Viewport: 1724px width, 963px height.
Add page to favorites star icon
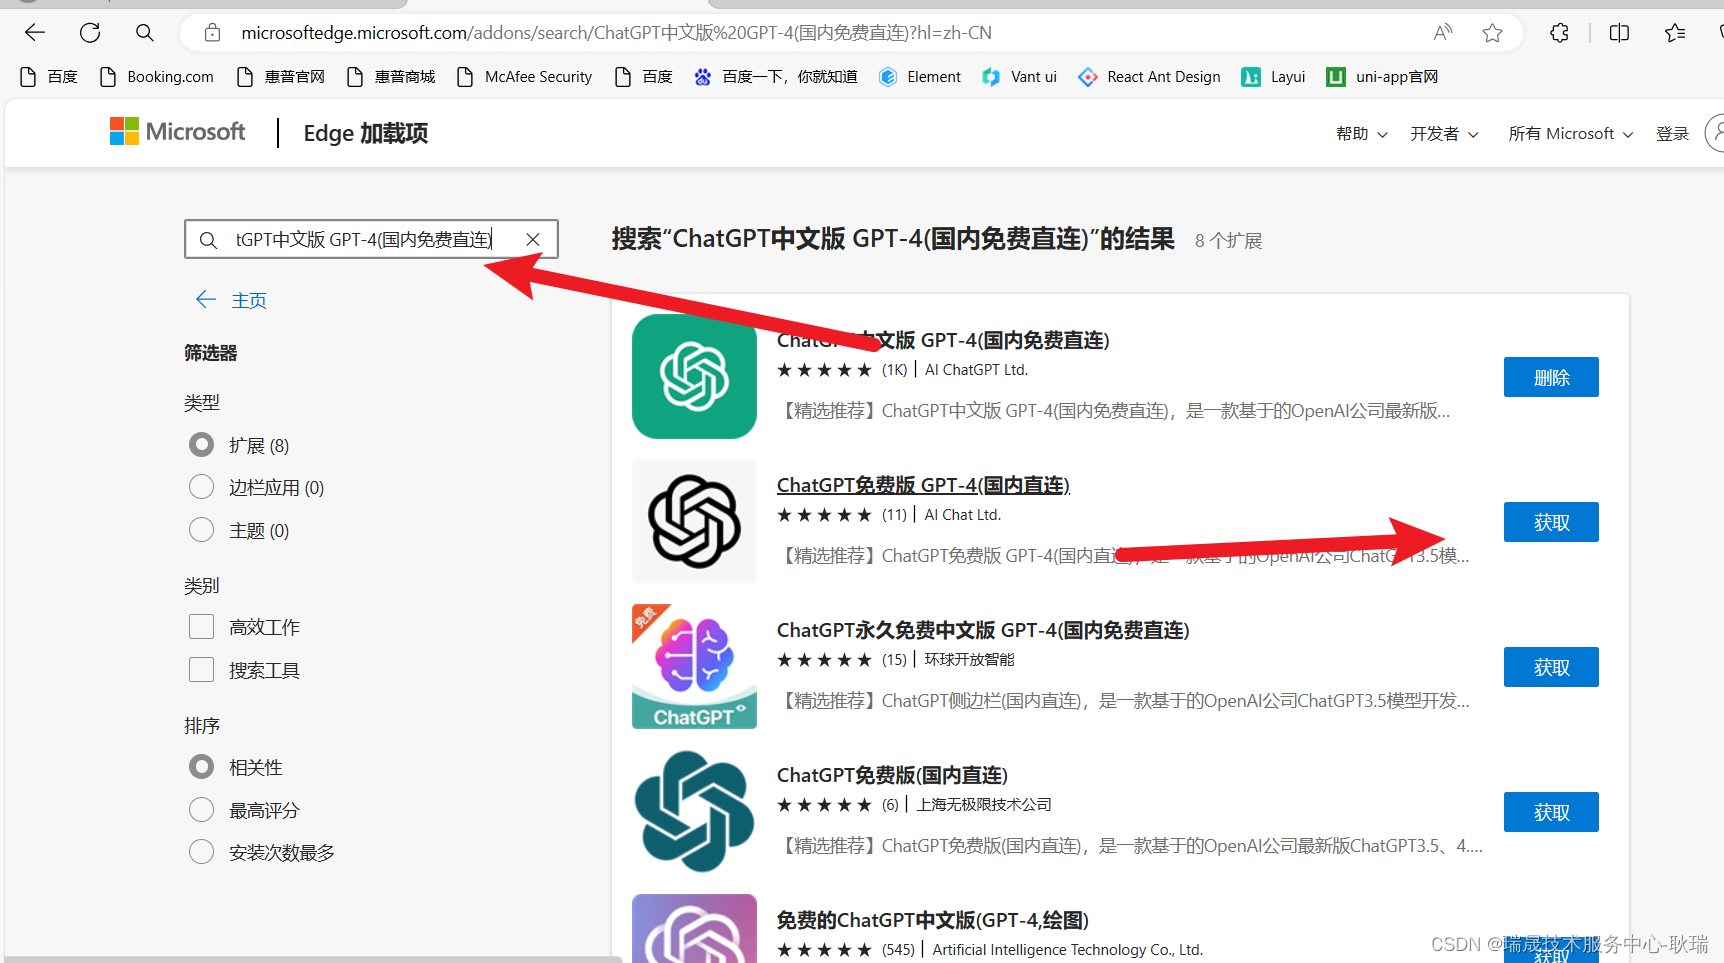click(1492, 33)
